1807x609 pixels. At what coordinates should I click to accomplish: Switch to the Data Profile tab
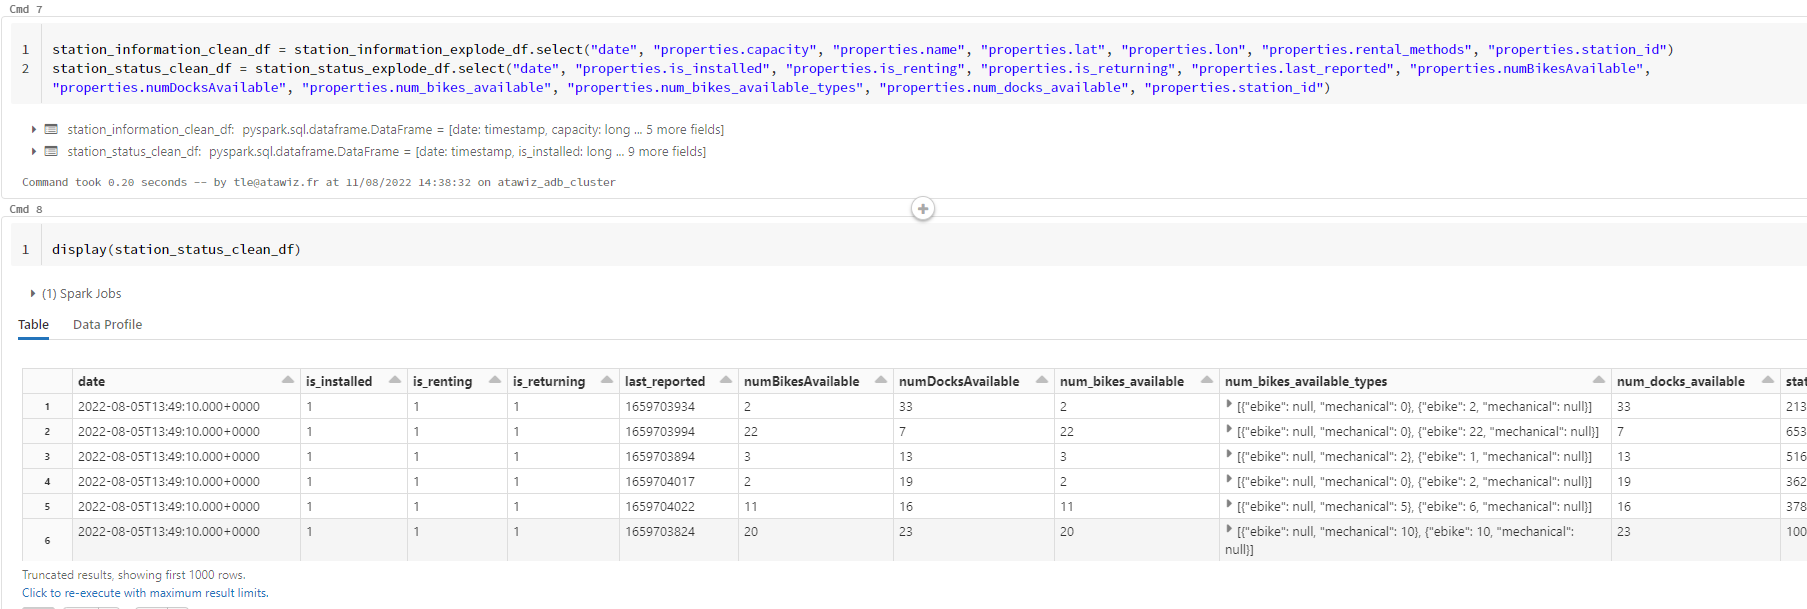pos(107,325)
